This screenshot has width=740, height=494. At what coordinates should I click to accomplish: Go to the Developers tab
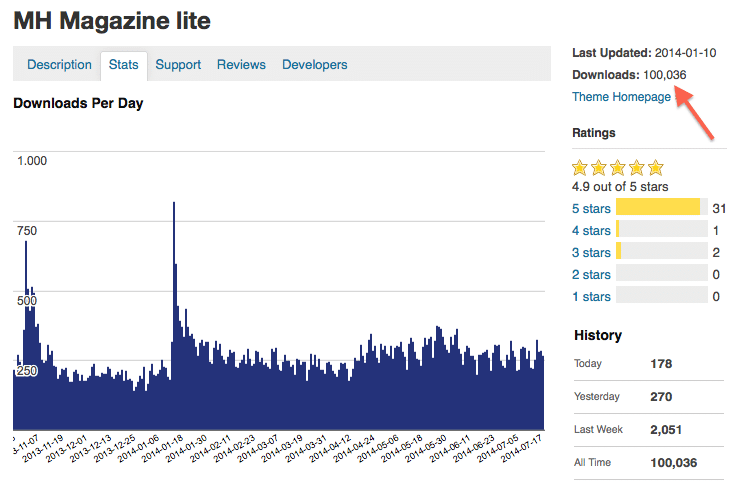click(x=315, y=65)
